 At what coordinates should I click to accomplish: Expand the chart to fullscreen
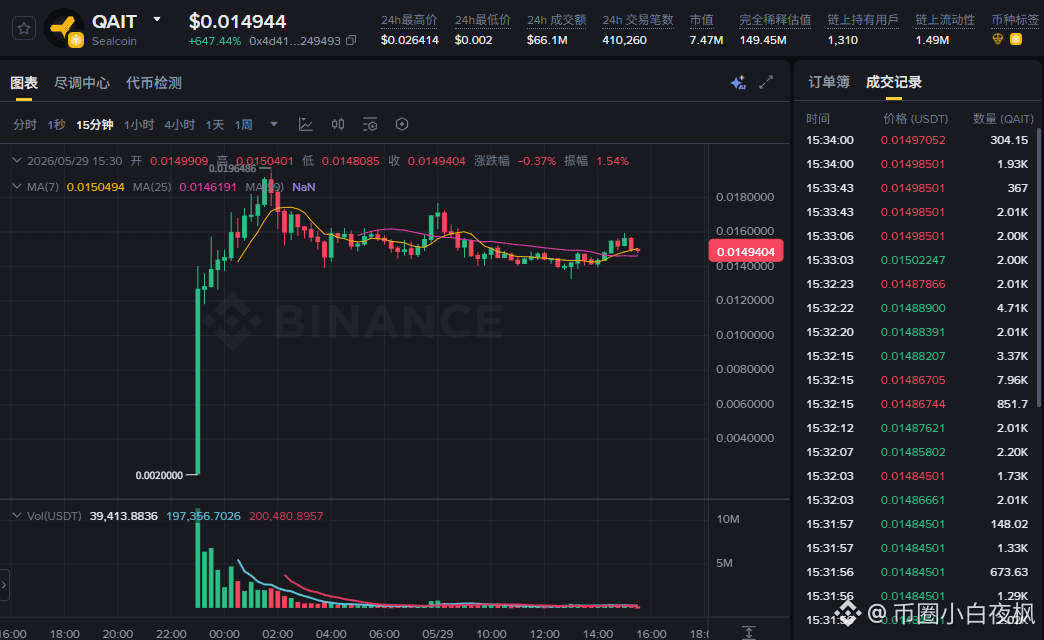pyautogui.click(x=766, y=82)
